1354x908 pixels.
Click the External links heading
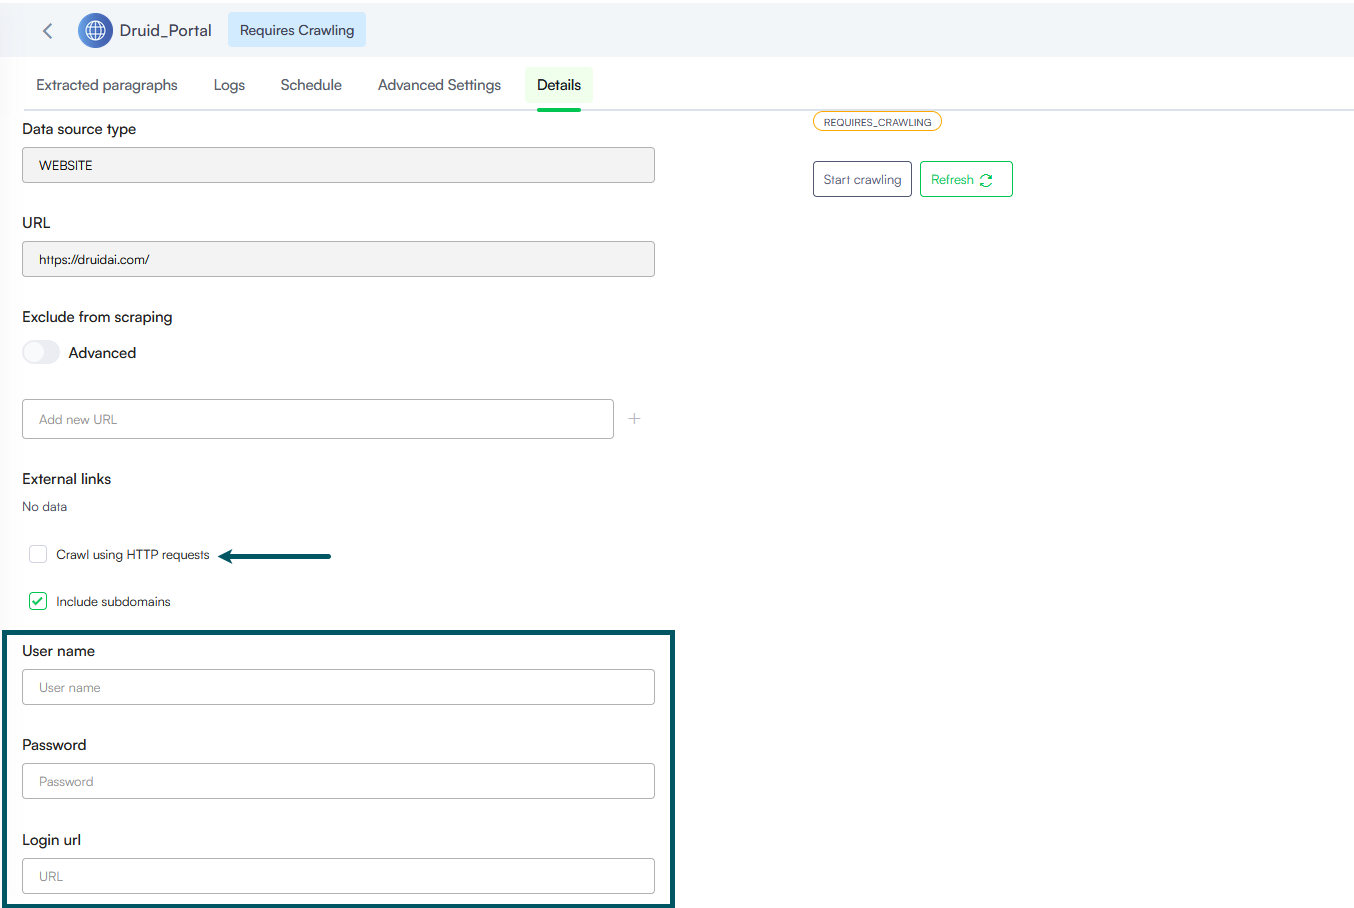click(67, 479)
